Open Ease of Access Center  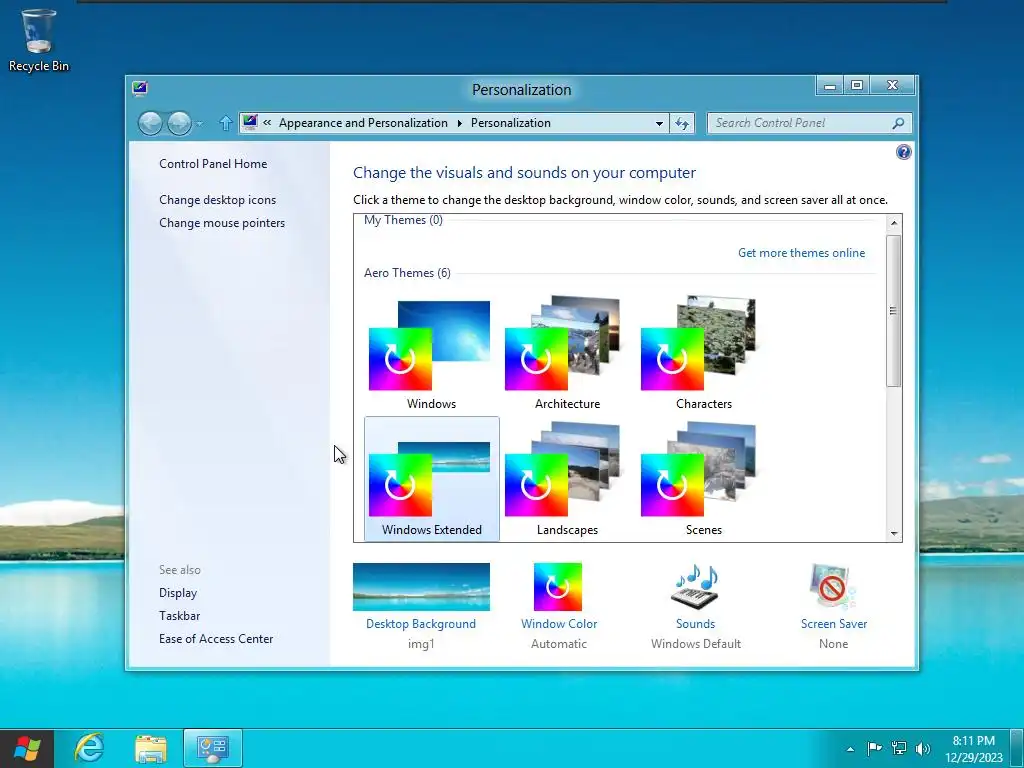[216, 639]
